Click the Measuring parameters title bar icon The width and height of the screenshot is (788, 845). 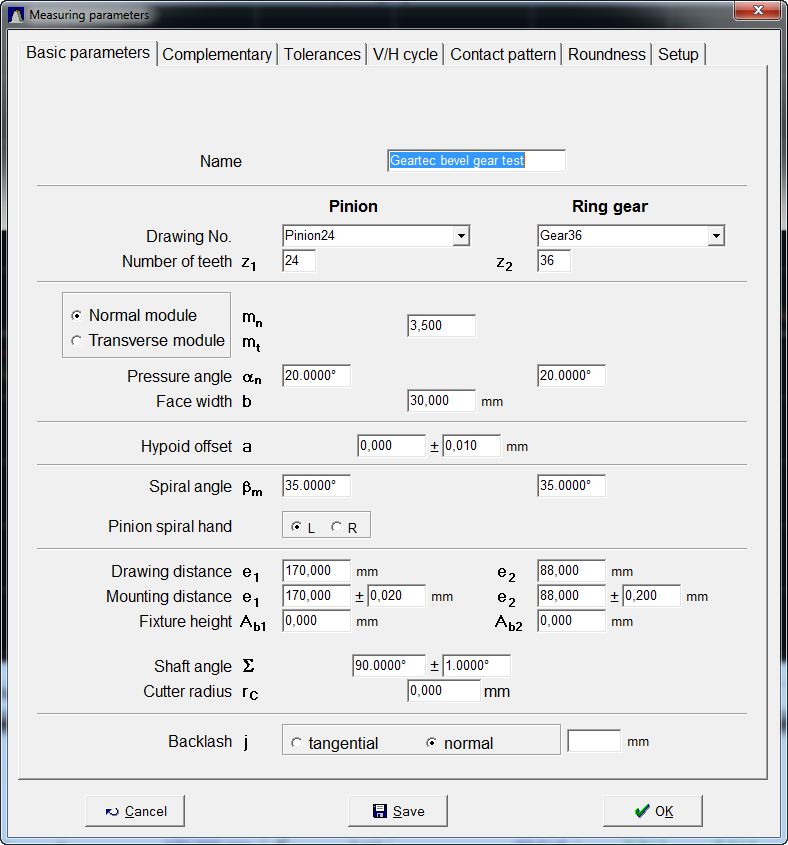tap(16, 15)
